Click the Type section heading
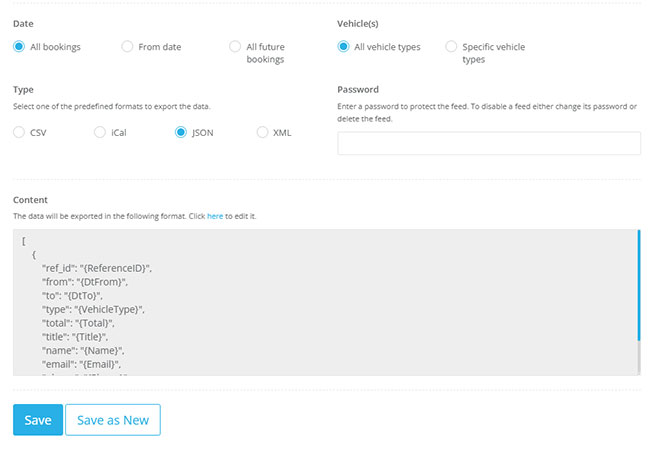Viewport: 650px width, 450px height. 23,90
